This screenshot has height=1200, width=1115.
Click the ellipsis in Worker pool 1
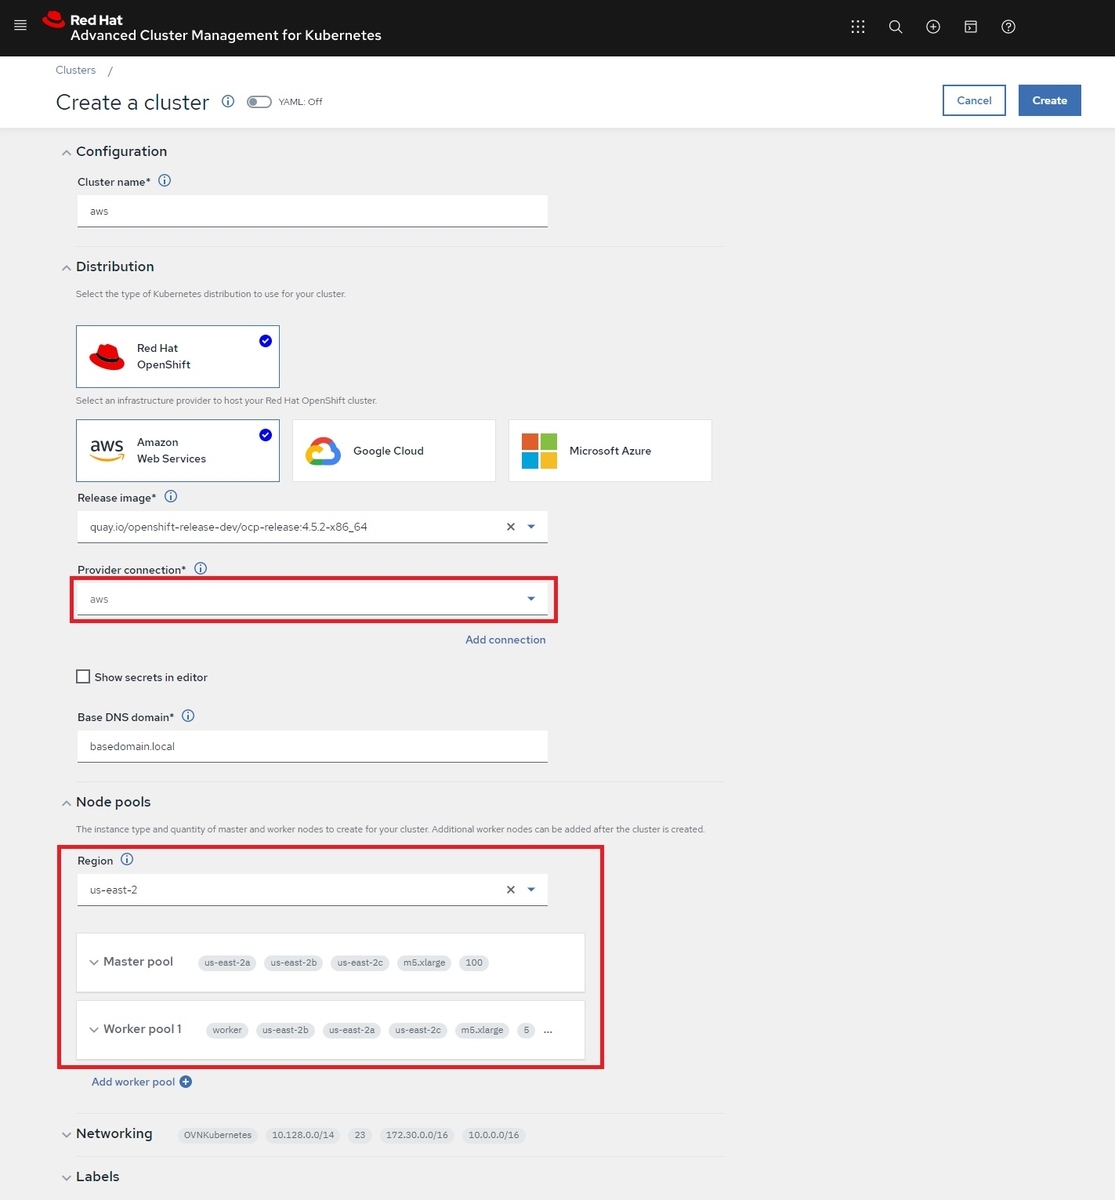coord(548,1031)
